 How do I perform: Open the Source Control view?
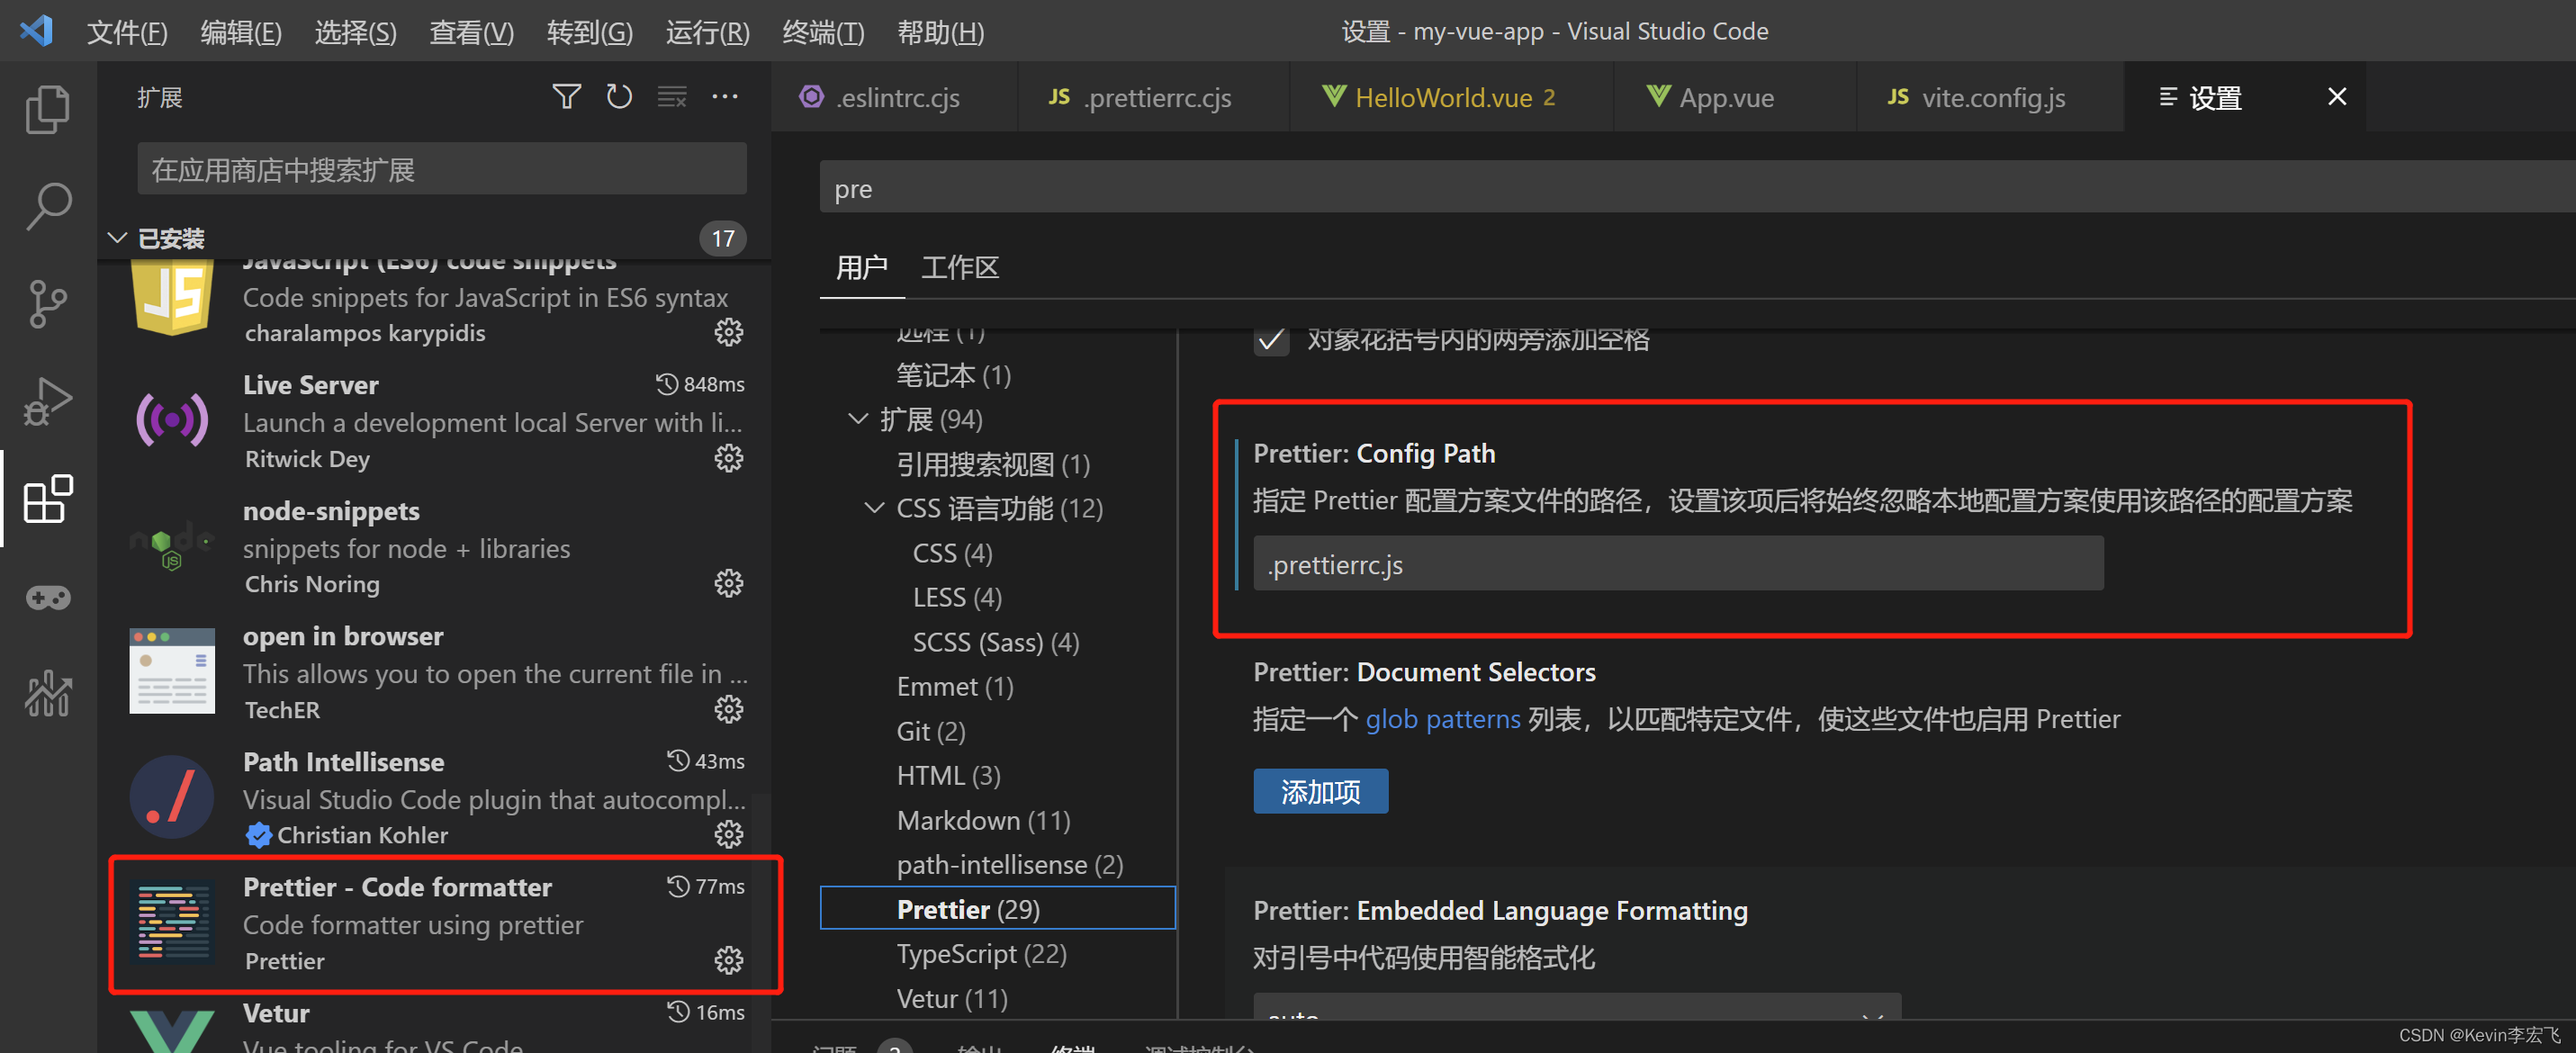tap(47, 303)
